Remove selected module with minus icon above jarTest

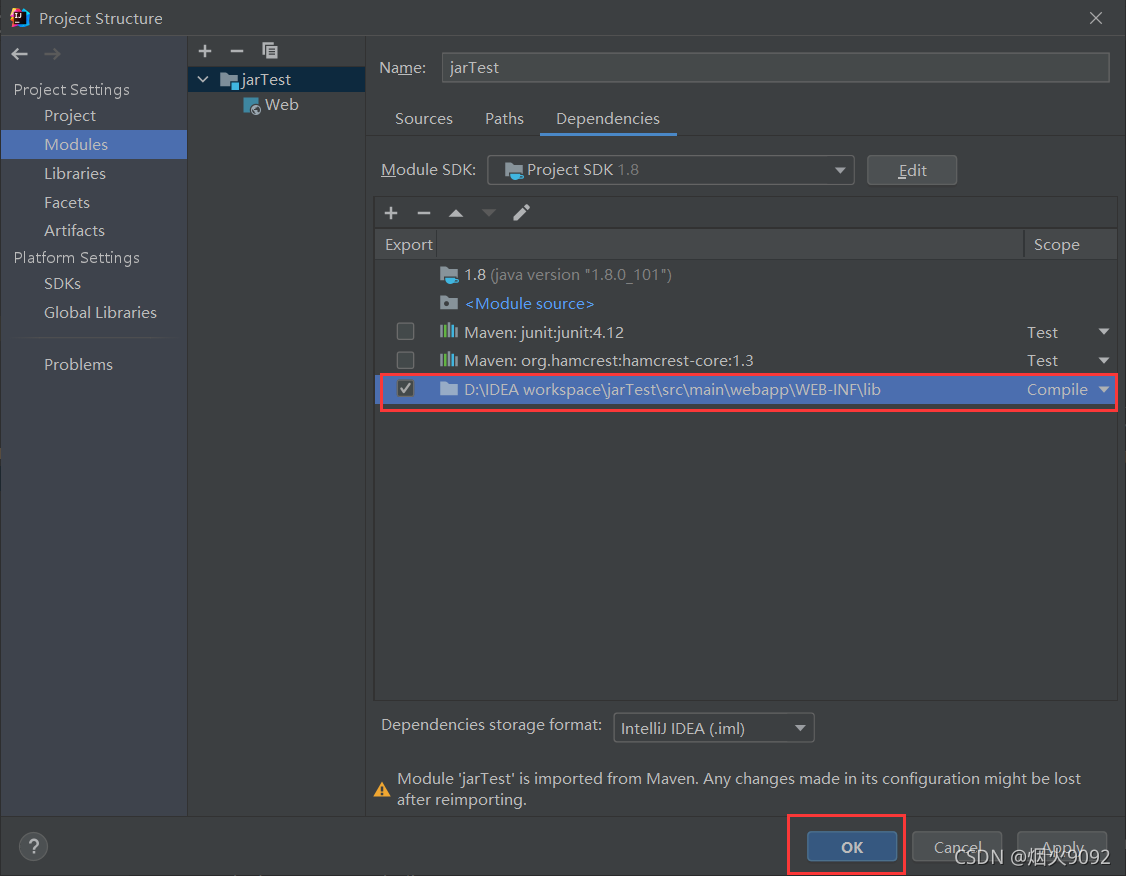tap(237, 51)
